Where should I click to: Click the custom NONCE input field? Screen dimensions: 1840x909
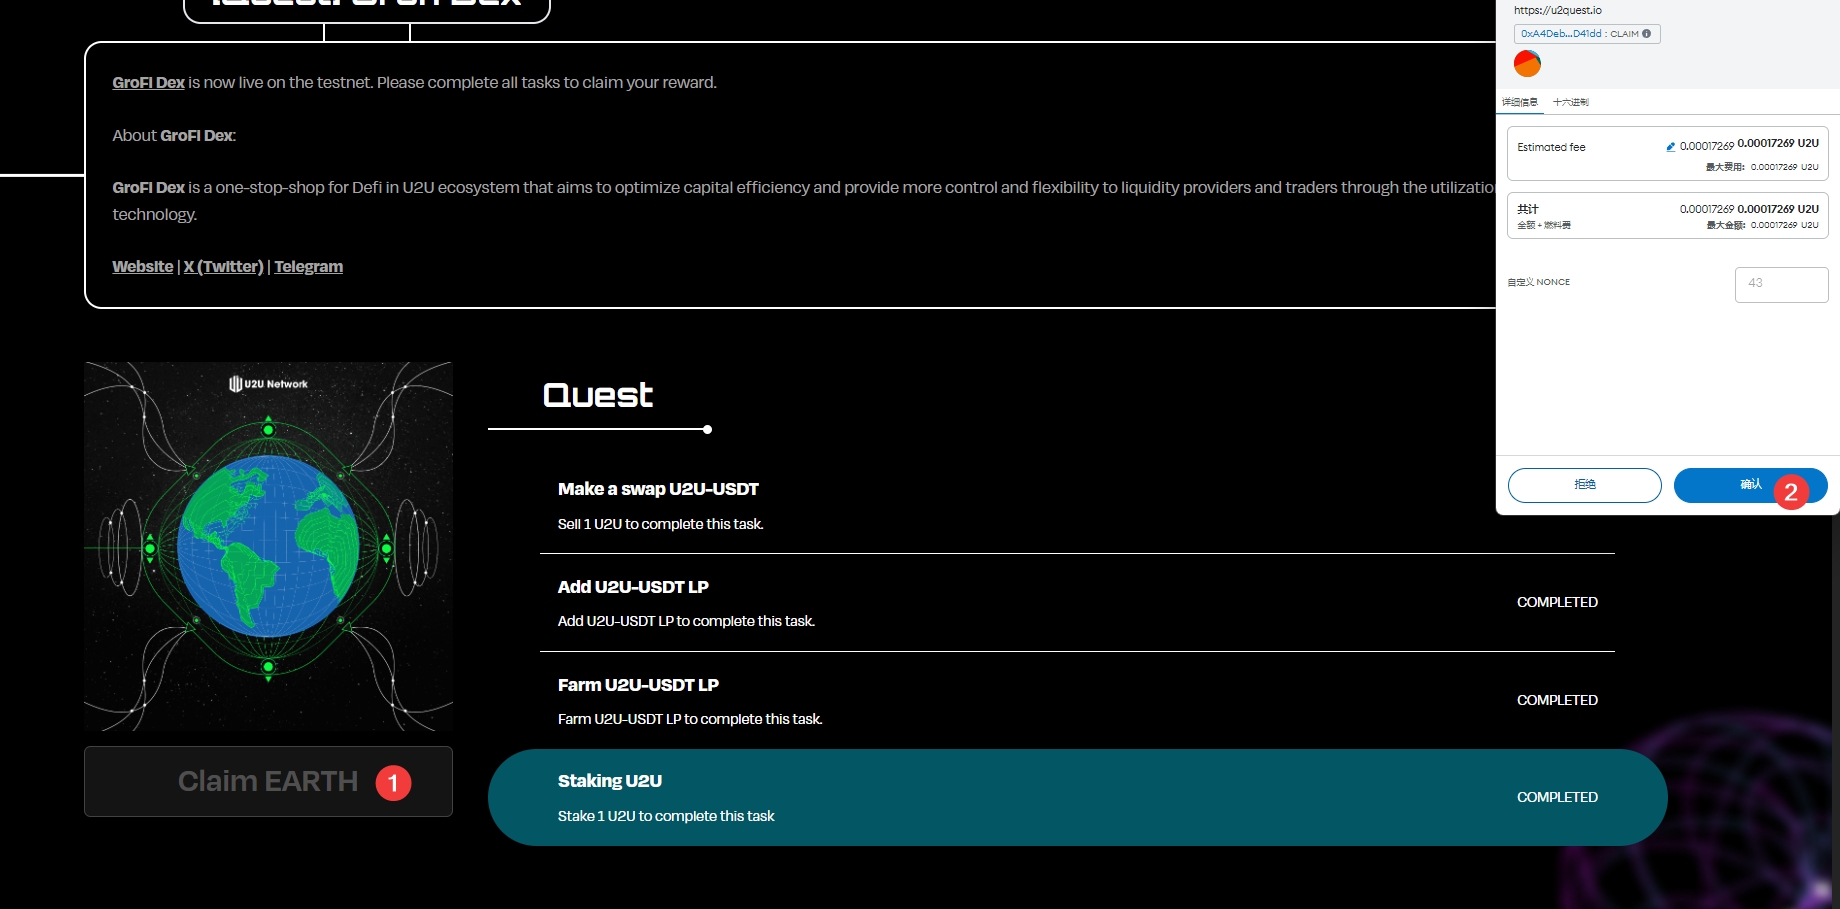click(1781, 284)
